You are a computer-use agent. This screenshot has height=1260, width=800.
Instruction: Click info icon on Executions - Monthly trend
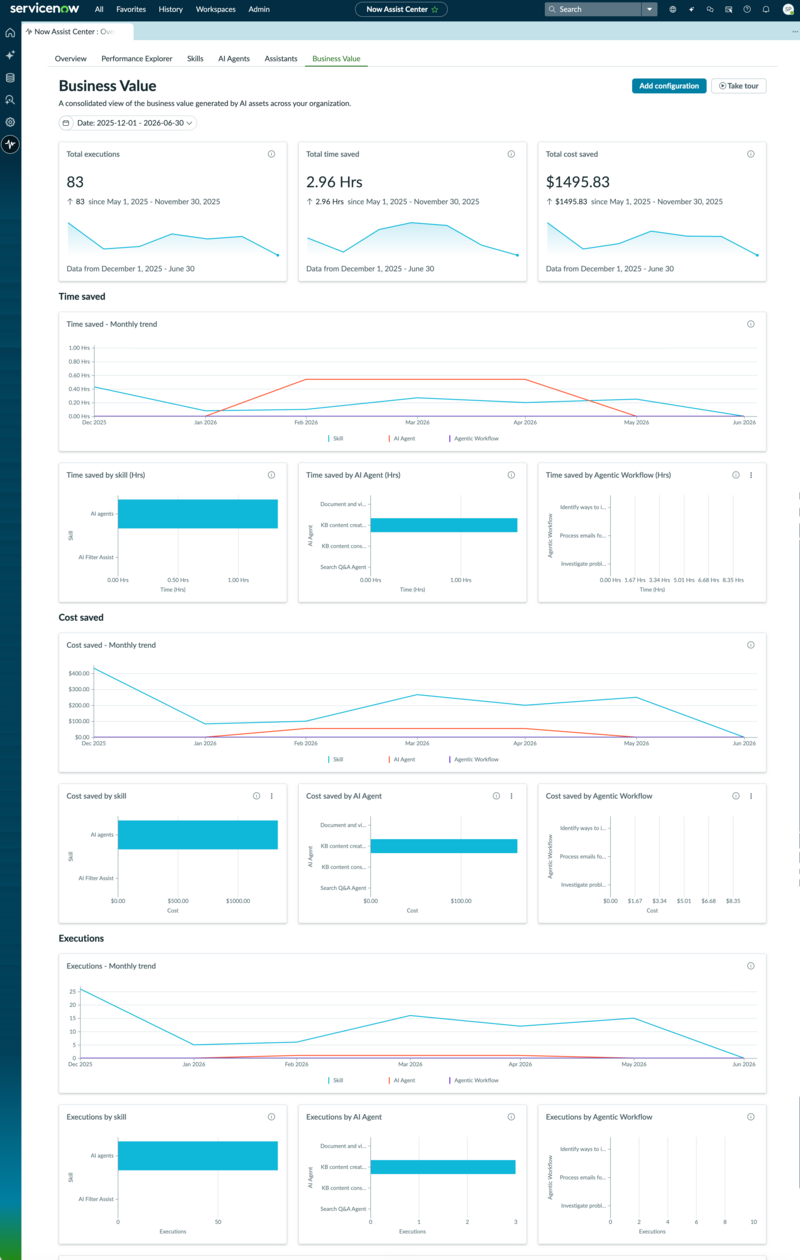751,966
